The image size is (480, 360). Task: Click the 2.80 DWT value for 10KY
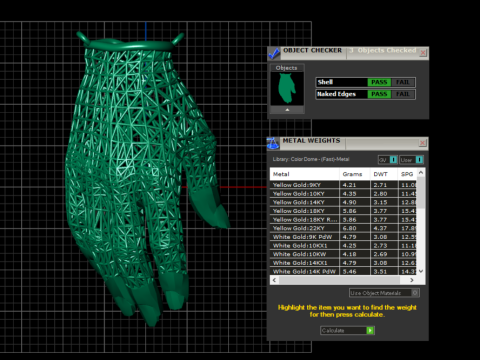click(380, 194)
